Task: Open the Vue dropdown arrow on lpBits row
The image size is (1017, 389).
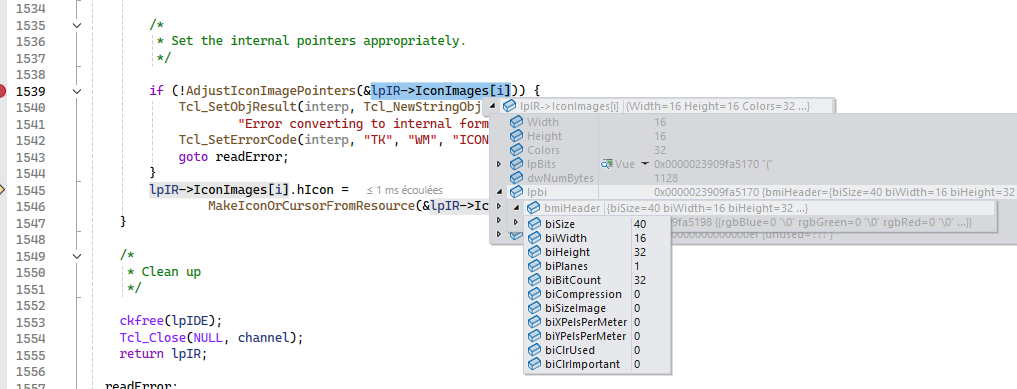Action: [x=645, y=164]
